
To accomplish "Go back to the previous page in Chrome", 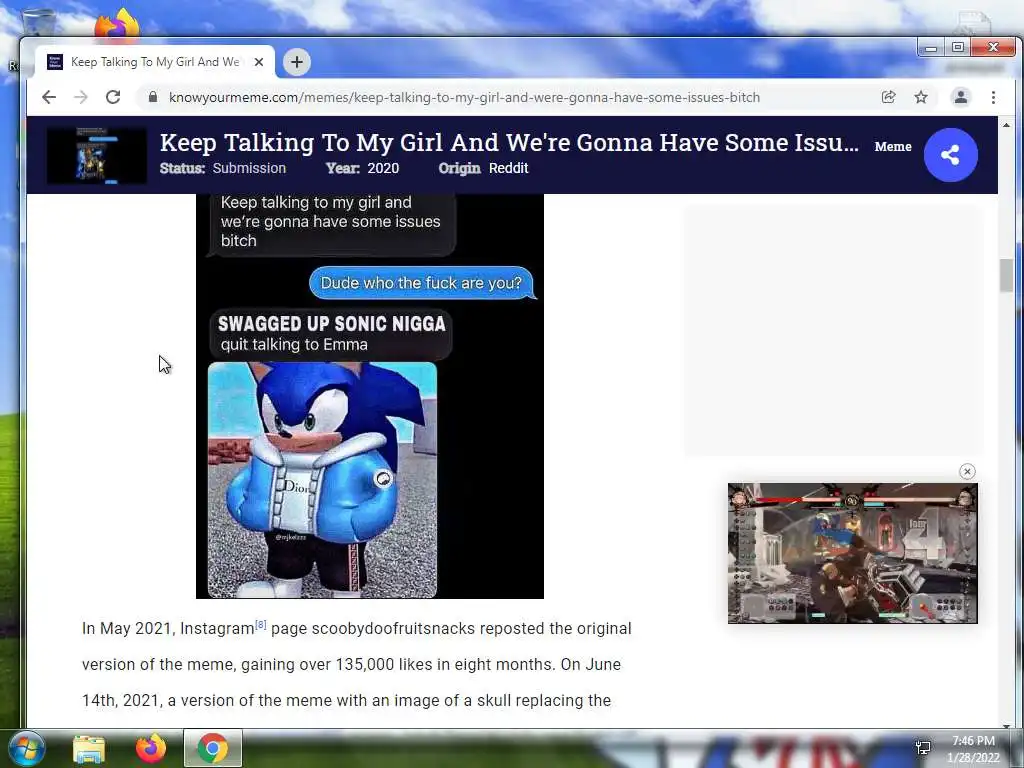I will [49, 97].
